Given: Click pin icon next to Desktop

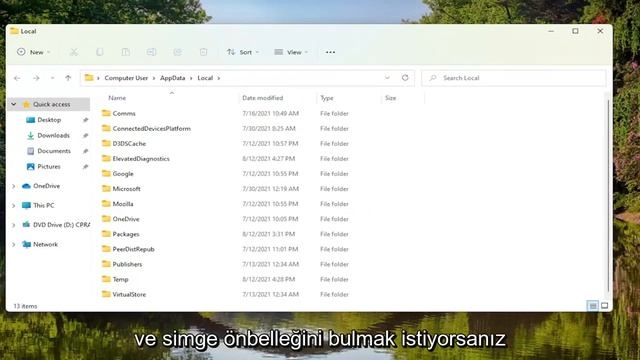Looking at the screenshot, I should tap(85, 120).
